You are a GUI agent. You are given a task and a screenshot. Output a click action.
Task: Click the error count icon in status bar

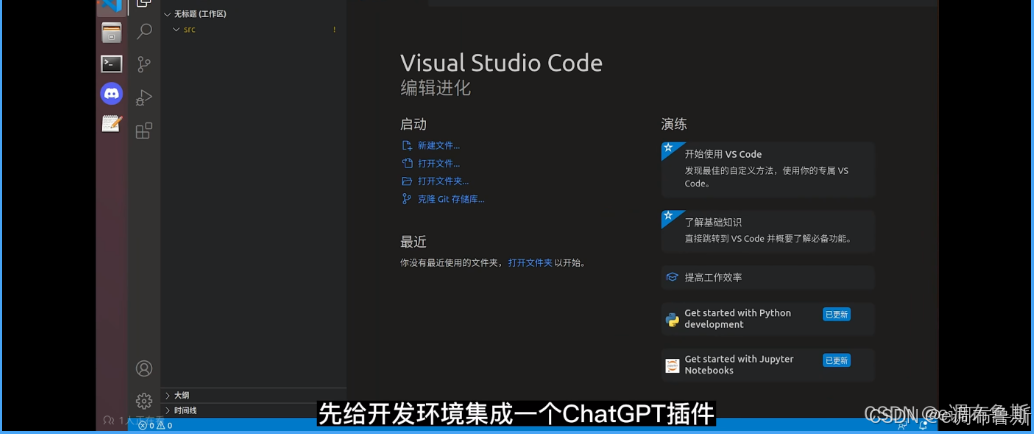141,425
